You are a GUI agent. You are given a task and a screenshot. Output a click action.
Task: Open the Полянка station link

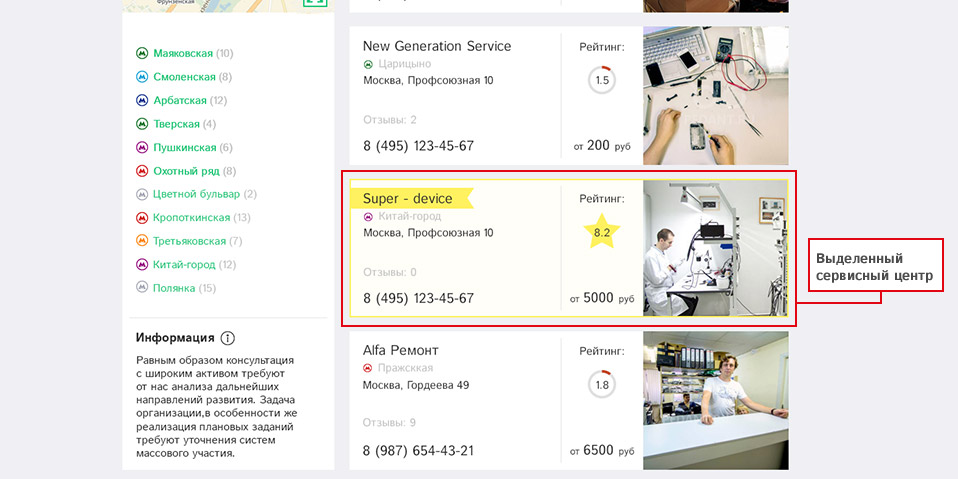click(174, 288)
